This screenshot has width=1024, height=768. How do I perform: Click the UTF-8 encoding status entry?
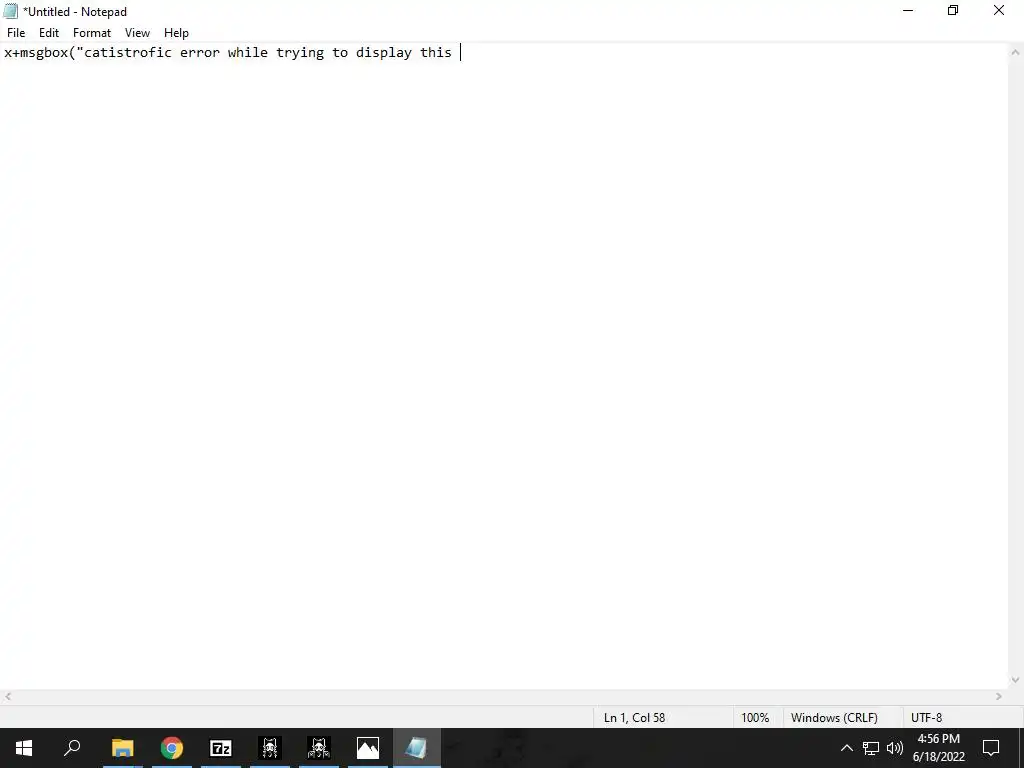(x=927, y=718)
